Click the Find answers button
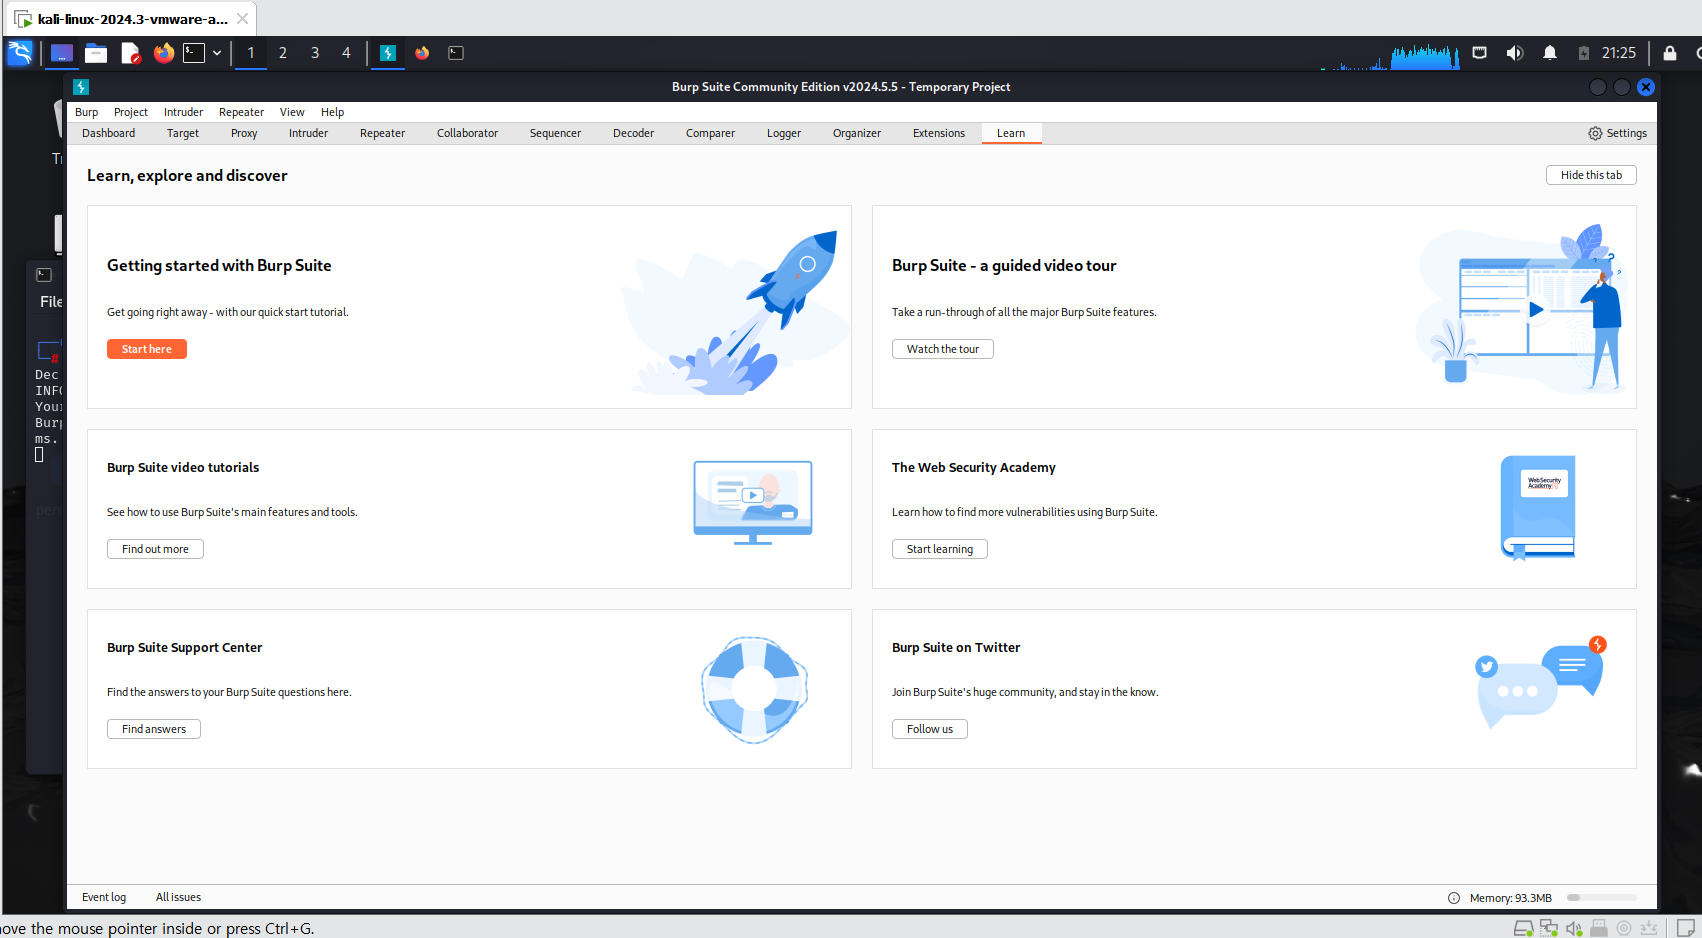Image resolution: width=1702 pixels, height=938 pixels. 154,729
